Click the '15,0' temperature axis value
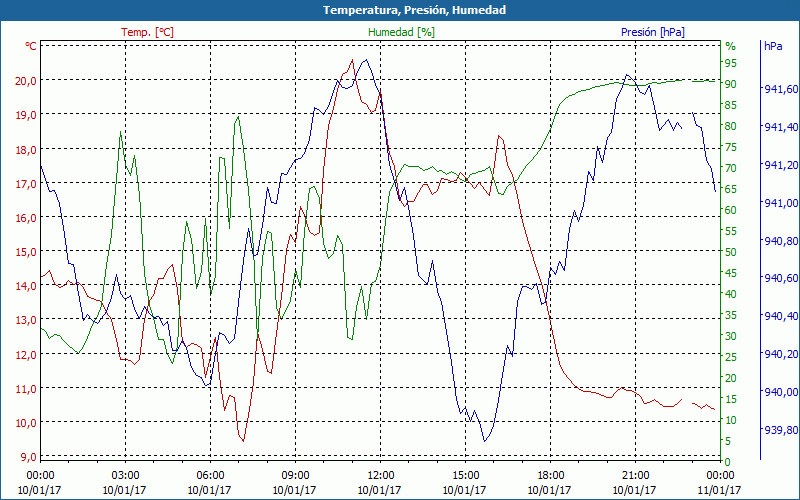 27,252
